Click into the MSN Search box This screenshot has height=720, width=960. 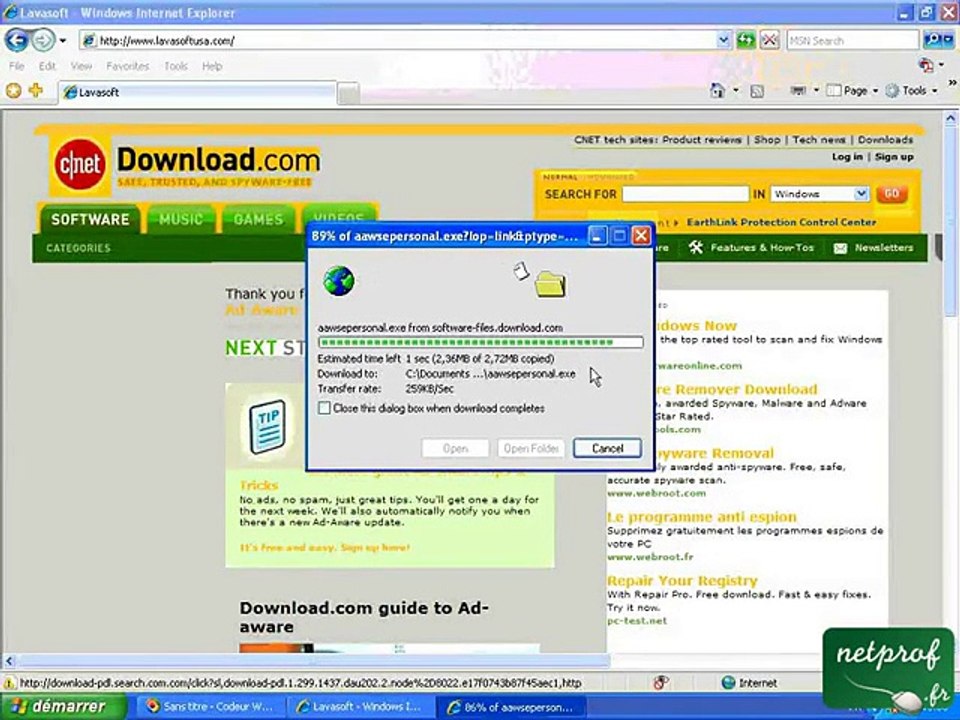coord(852,40)
